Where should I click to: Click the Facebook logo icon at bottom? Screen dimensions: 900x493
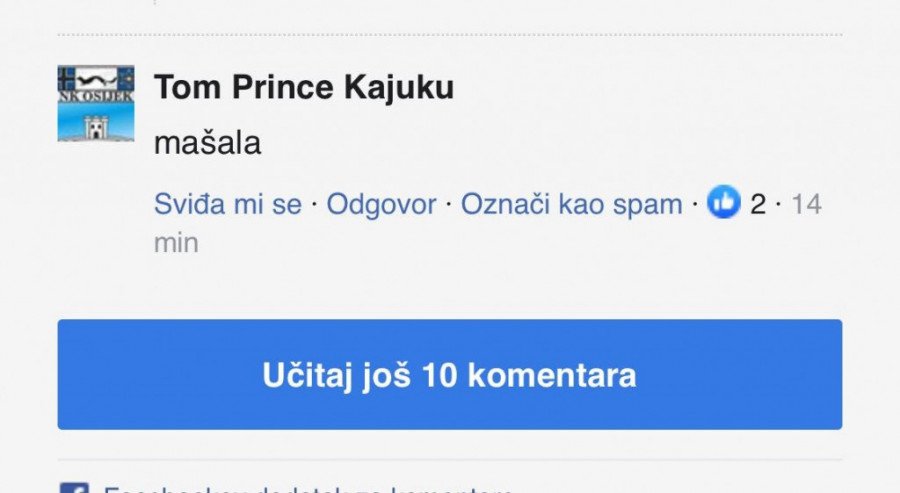point(74,489)
